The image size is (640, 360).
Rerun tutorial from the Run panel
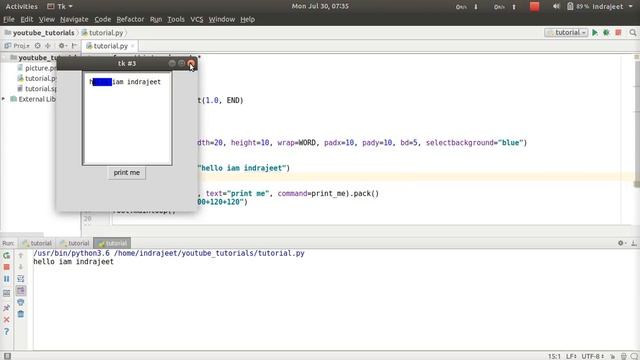click(x=7, y=256)
